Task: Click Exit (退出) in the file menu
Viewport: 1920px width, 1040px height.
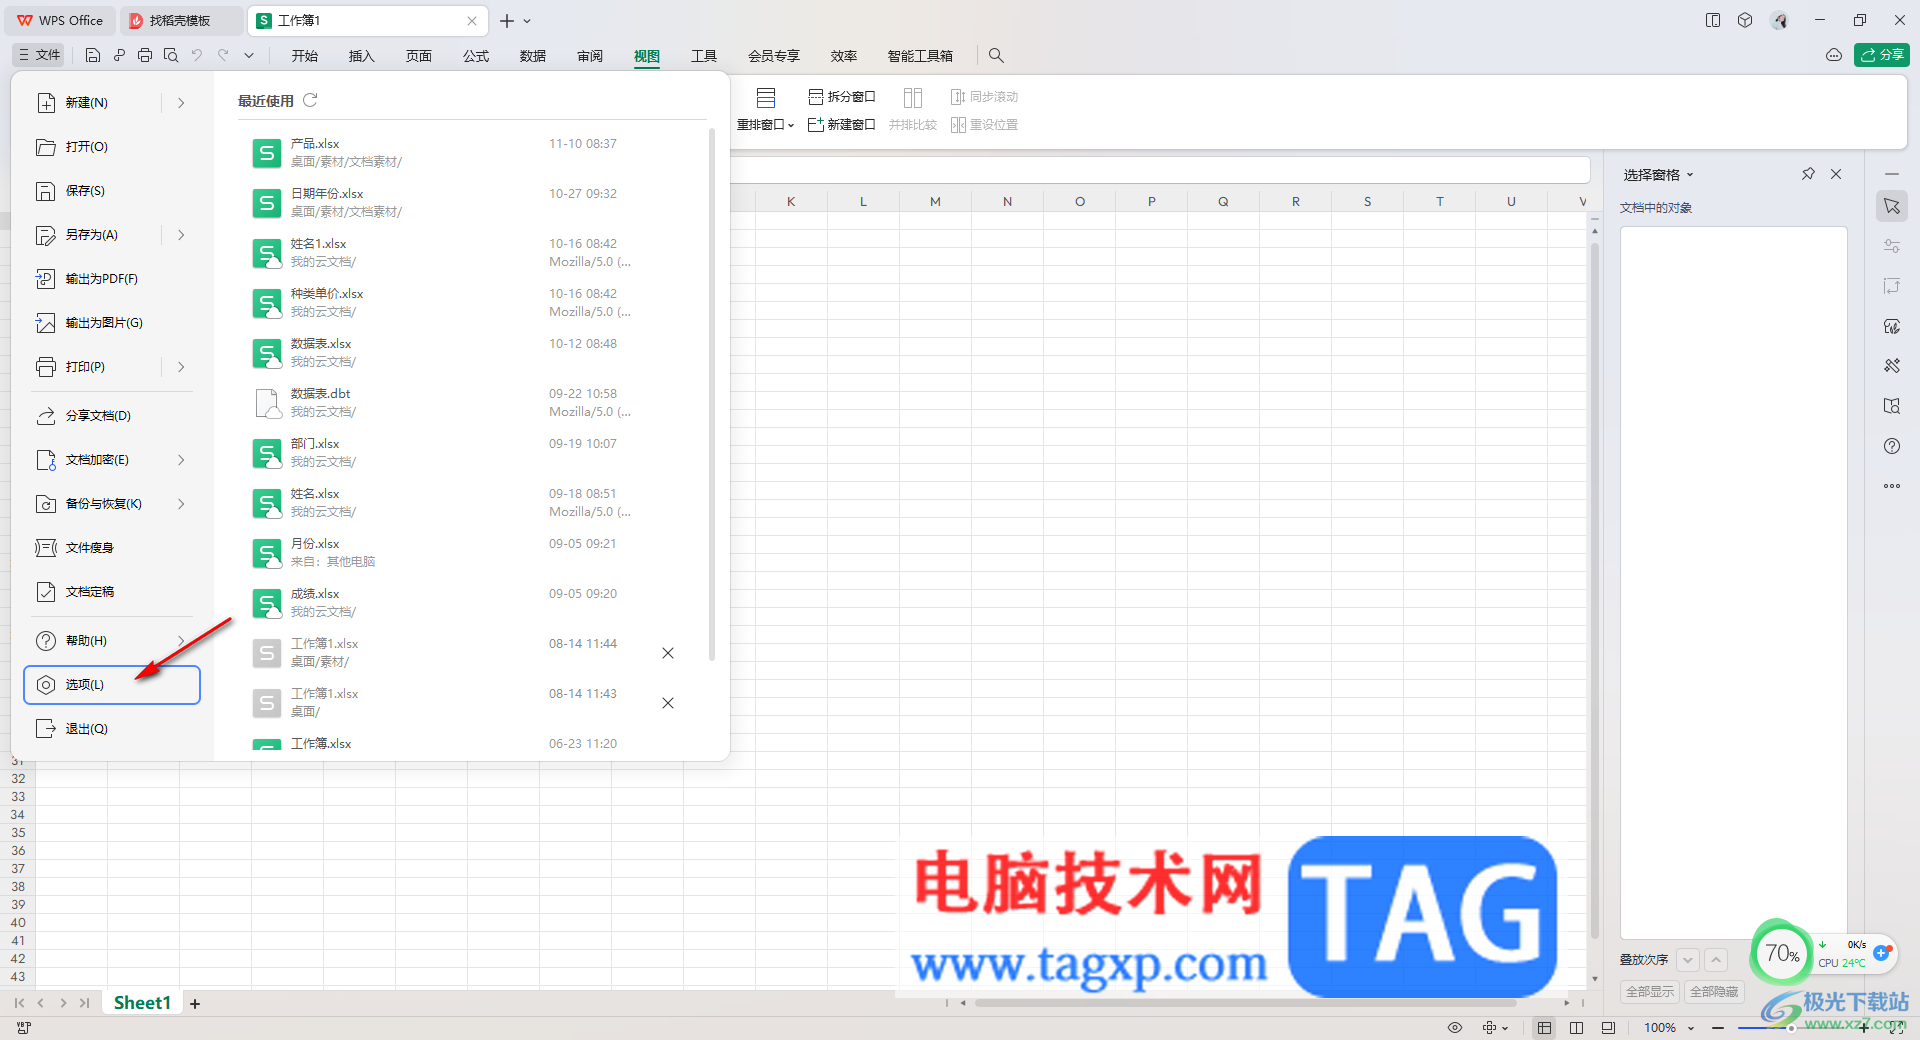Action: [x=112, y=729]
